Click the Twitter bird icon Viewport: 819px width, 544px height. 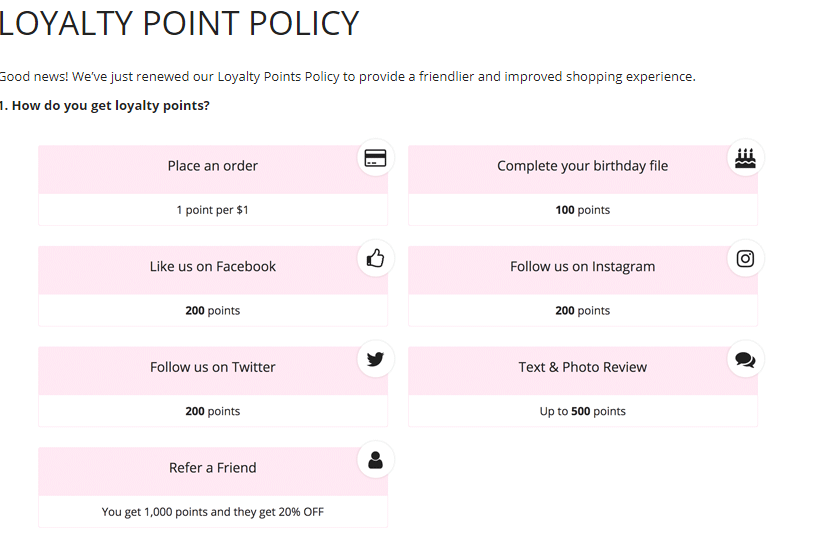point(375,359)
